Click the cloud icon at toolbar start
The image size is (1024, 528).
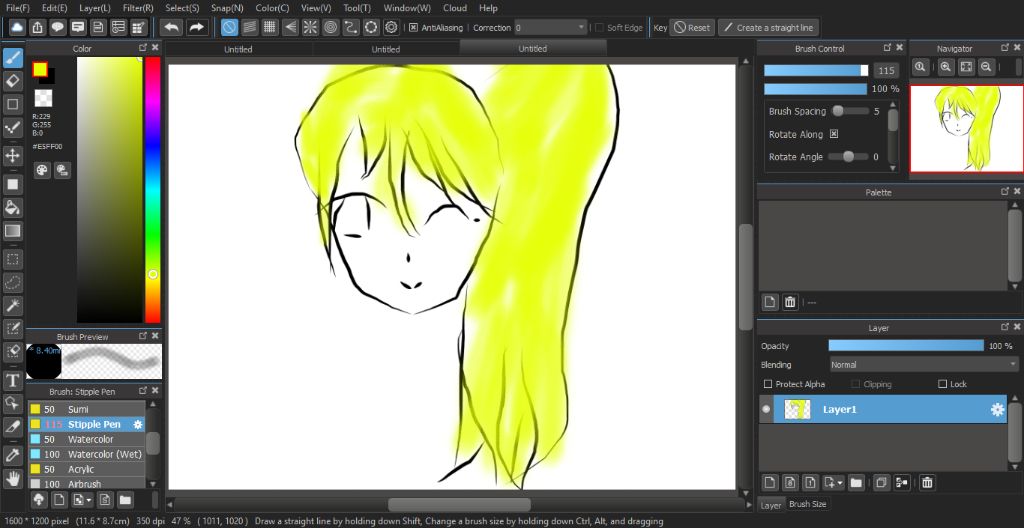click(17, 27)
